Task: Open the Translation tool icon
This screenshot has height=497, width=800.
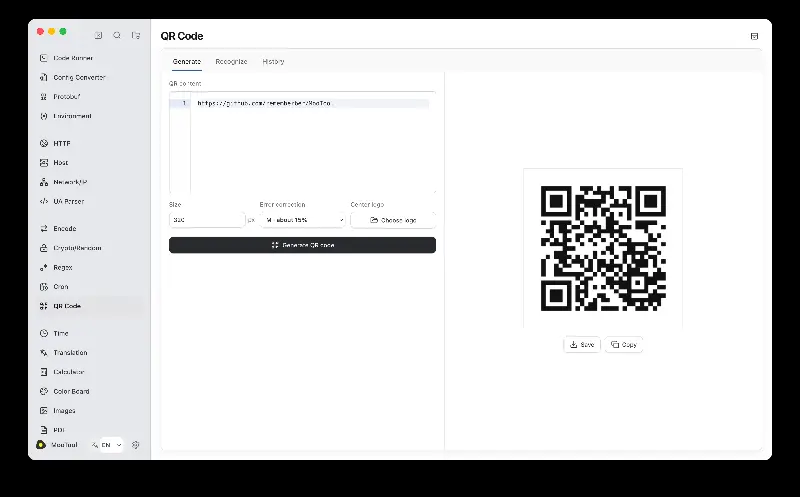Action: click(44, 353)
